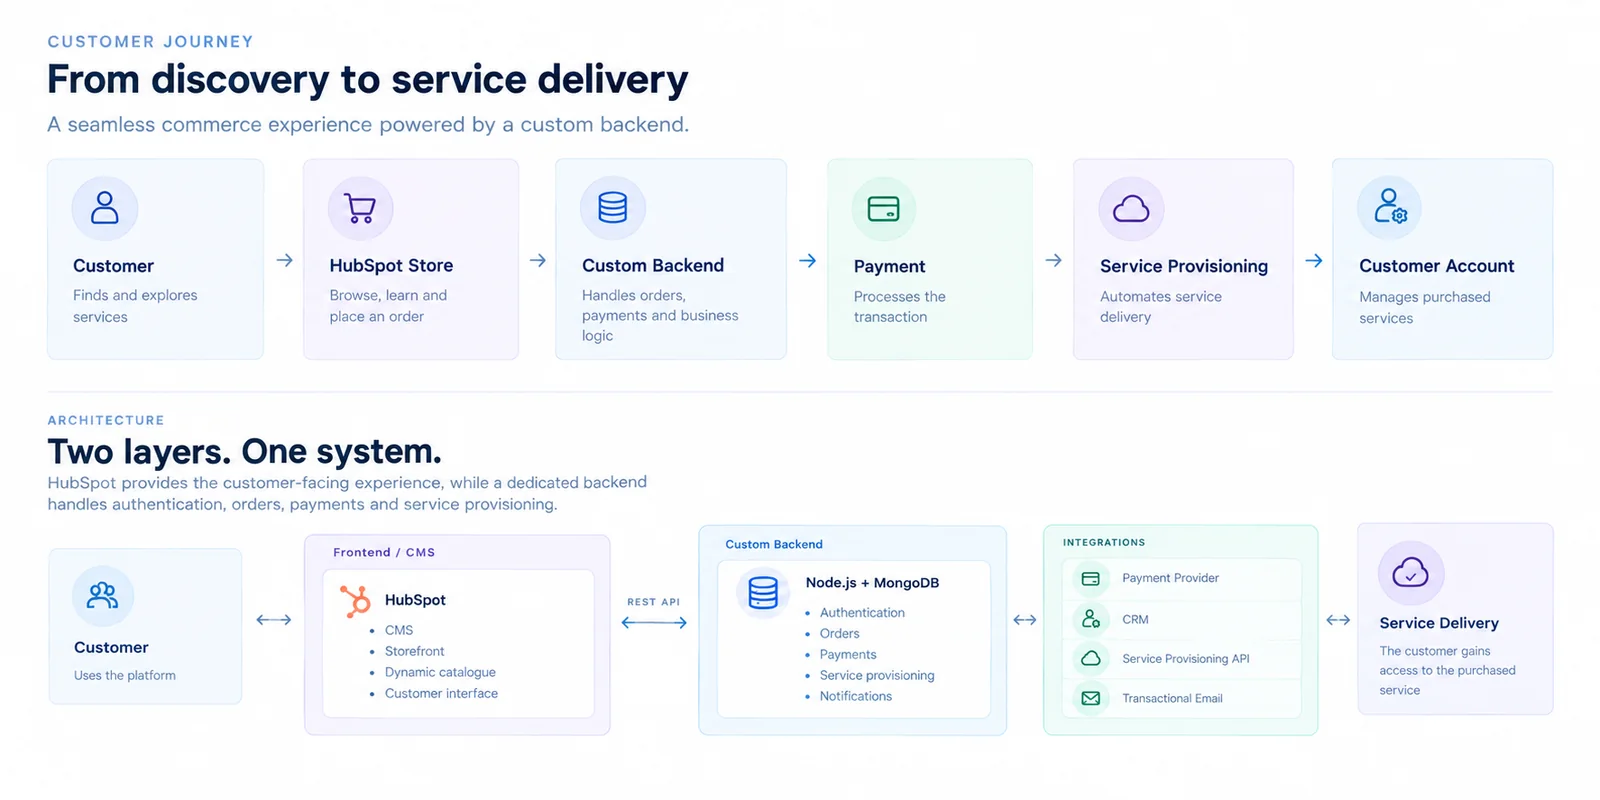Image resolution: width=1600 pixels, height=800 pixels.
Task: Click the arrow between HubSpot Store and Custom Backend
Action: [x=537, y=260]
